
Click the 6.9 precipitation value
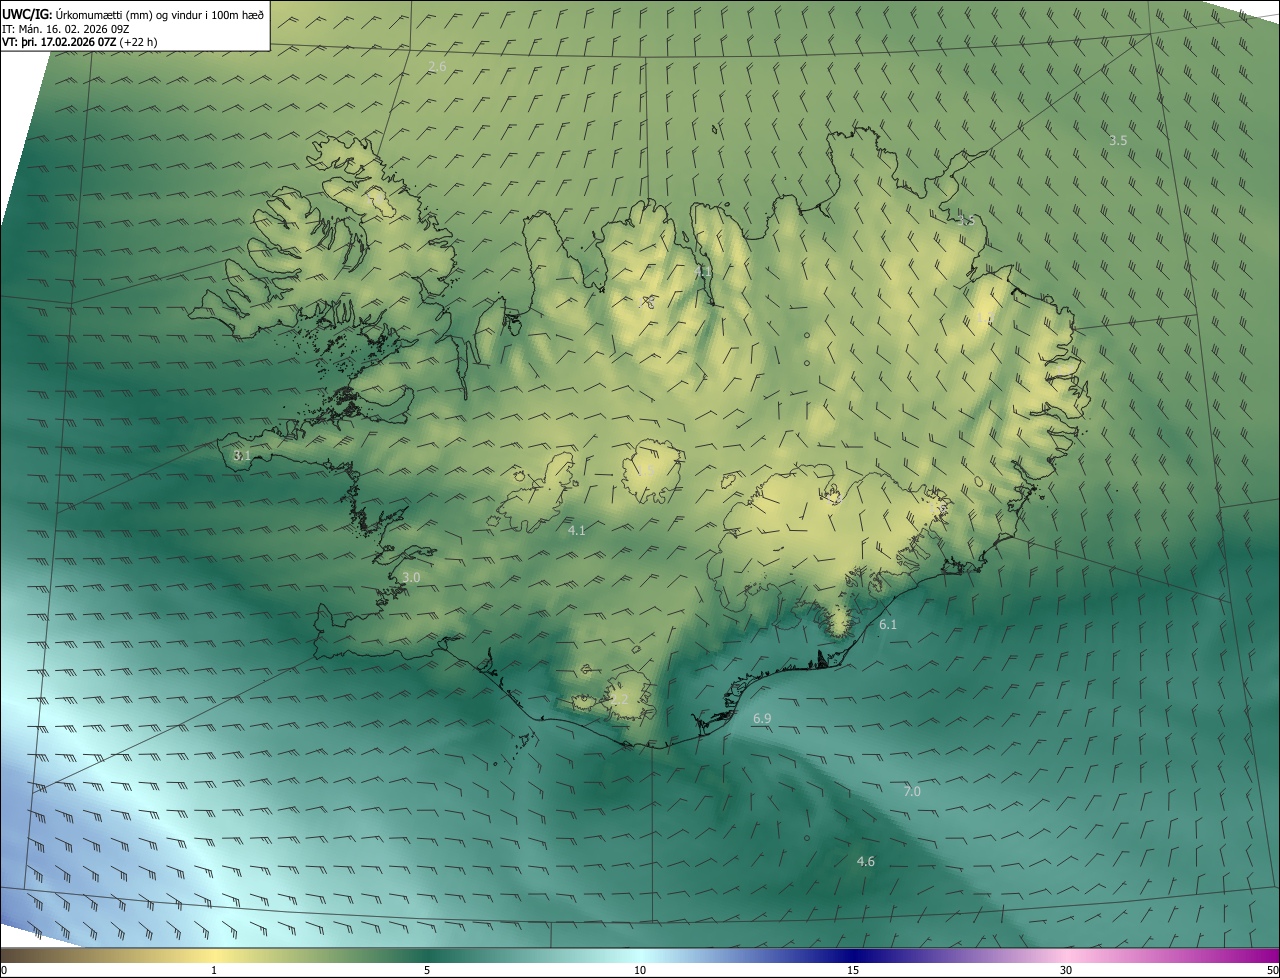click(x=762, y=719)
